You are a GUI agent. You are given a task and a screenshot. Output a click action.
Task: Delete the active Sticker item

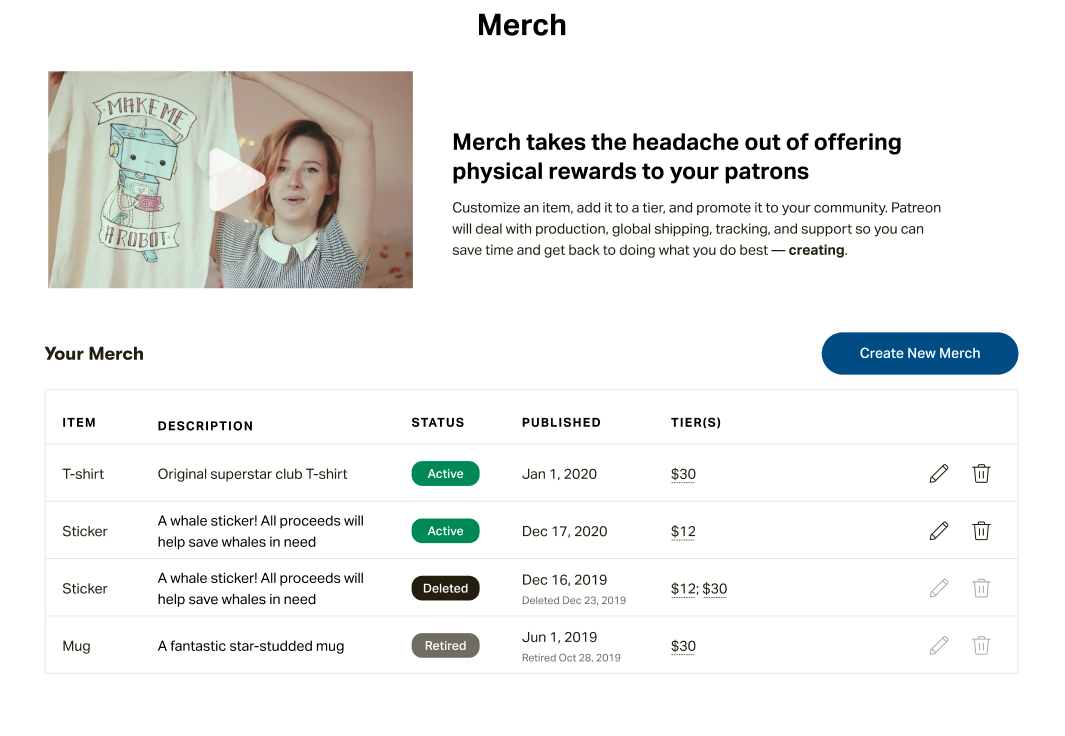click(981, 530)
